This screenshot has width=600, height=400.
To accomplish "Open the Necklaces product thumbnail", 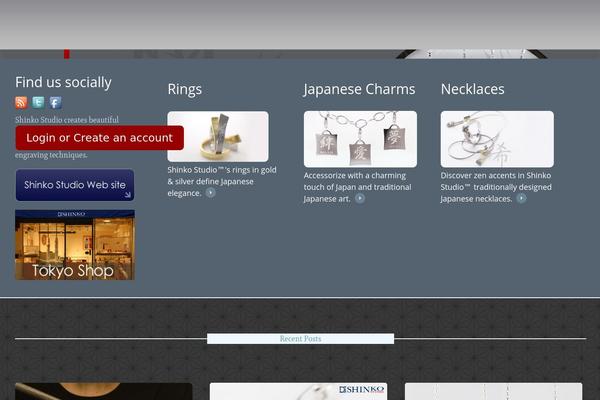I will pyautogui.click(x=497, y=139).
